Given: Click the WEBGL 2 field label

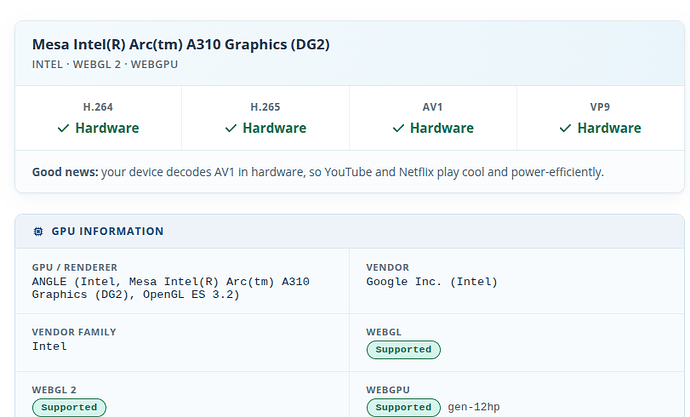Looking at the screenshot, I should click(54, 390).
